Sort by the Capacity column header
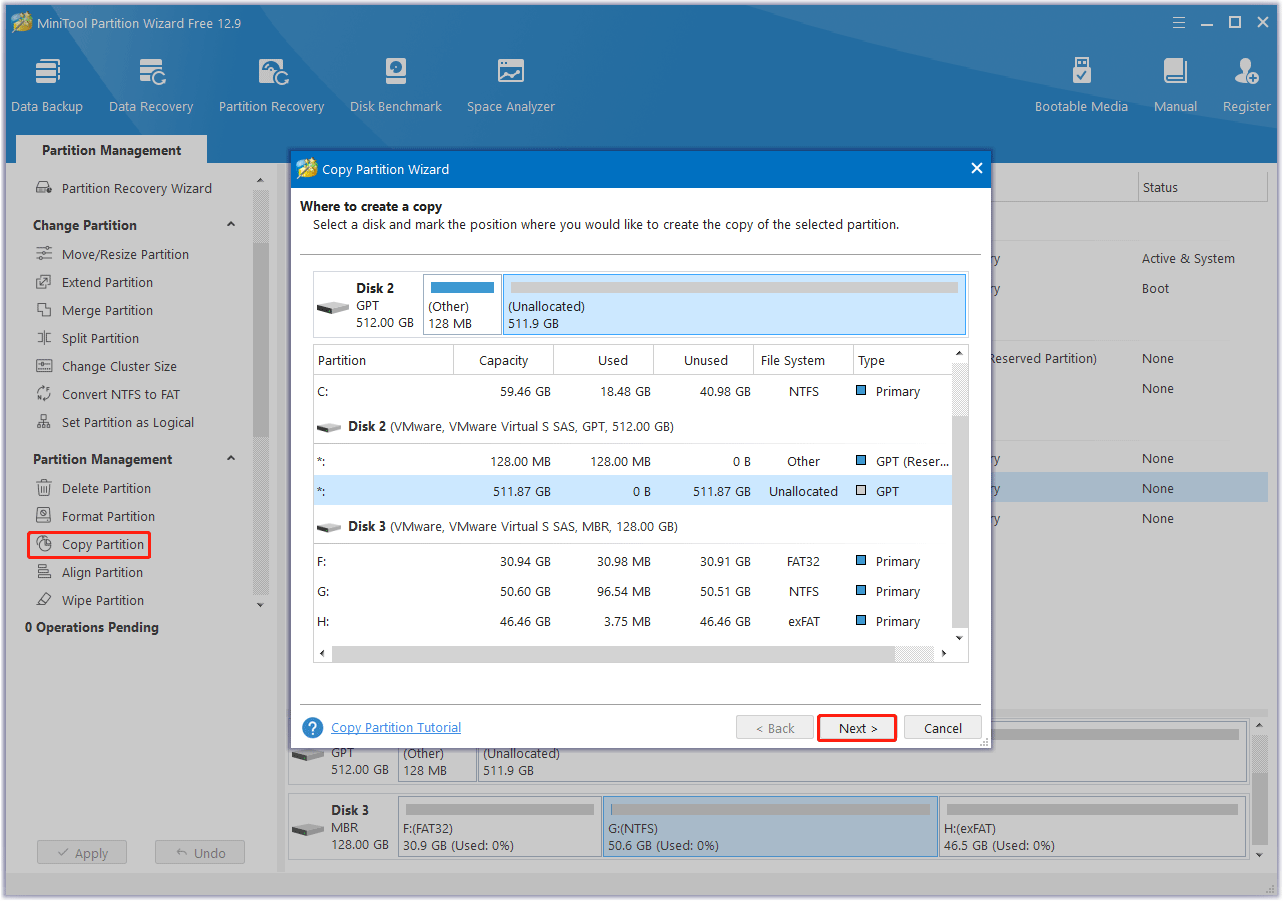The image size is (1283, 901). pos(504,360)
